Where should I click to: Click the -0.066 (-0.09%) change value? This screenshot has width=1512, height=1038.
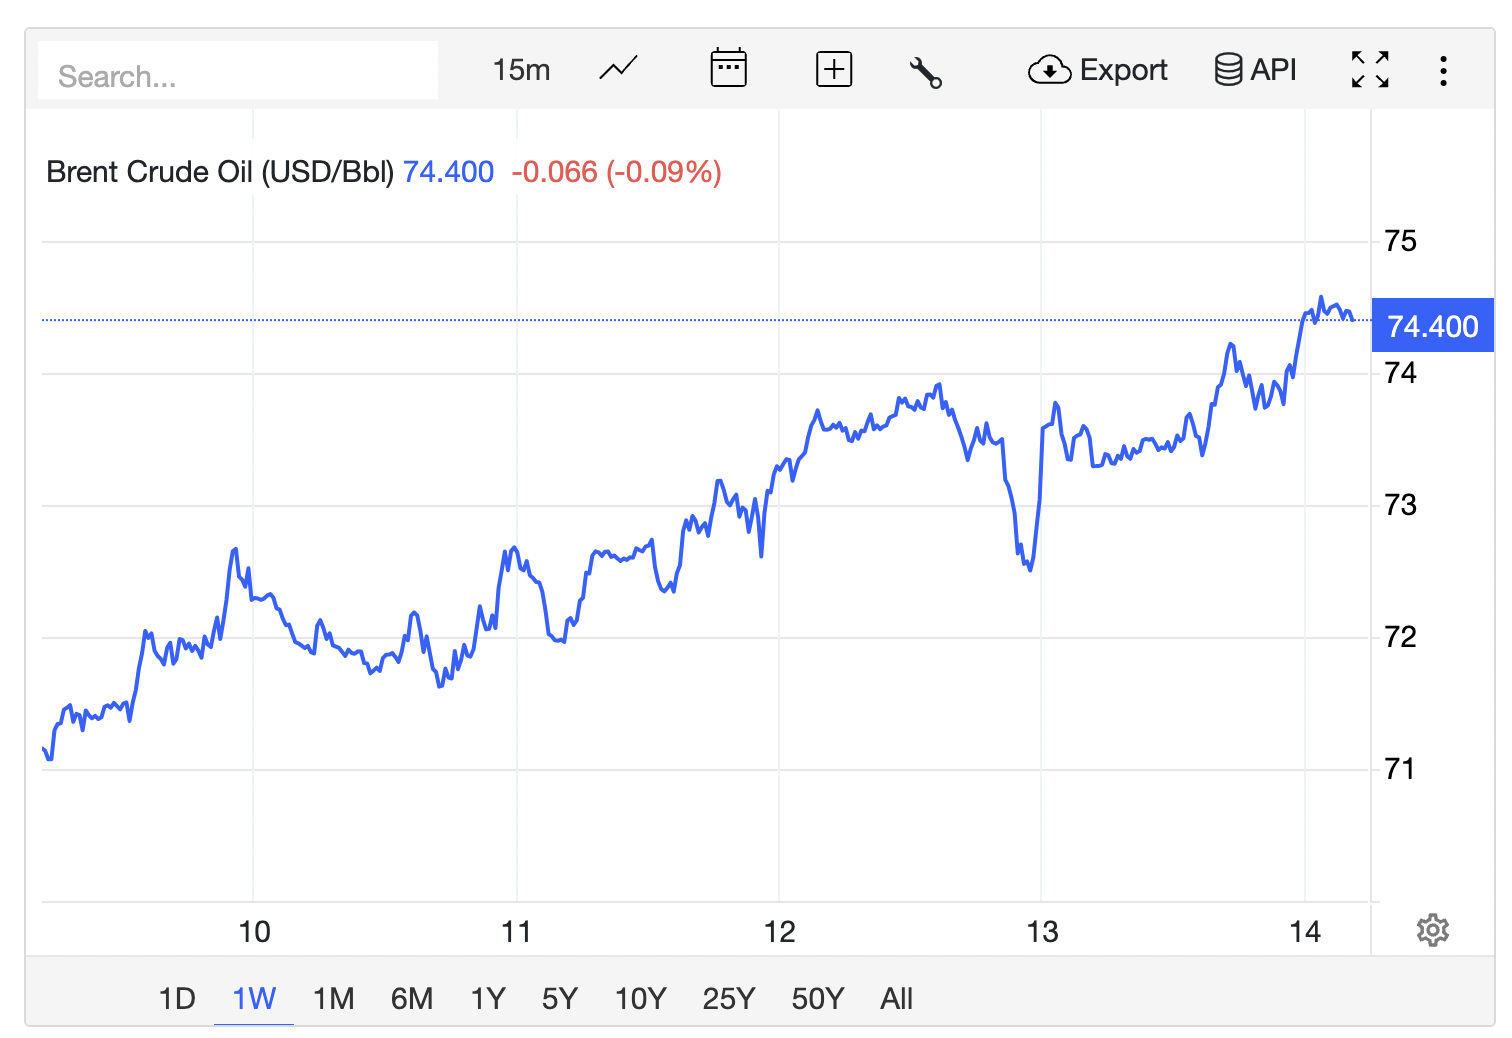(x=617, y=172)
